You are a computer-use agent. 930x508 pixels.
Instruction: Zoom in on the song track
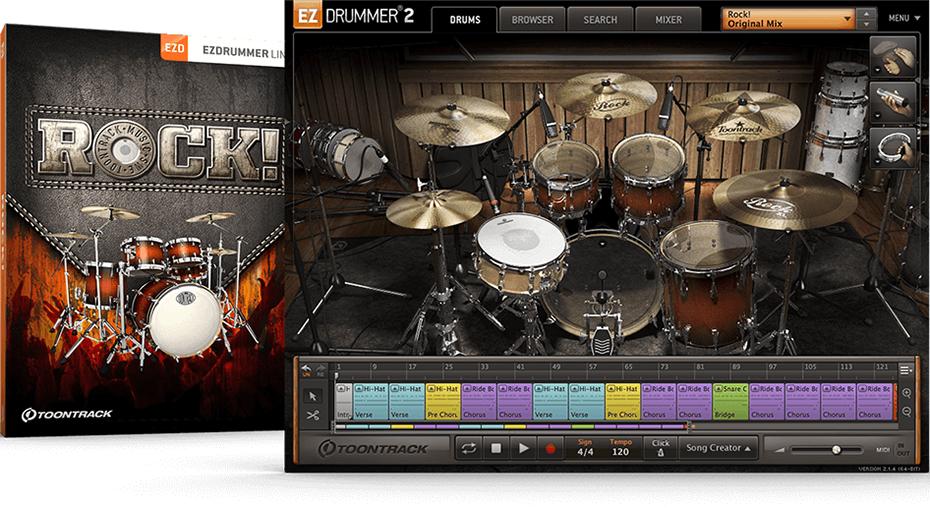coord(907,393)
